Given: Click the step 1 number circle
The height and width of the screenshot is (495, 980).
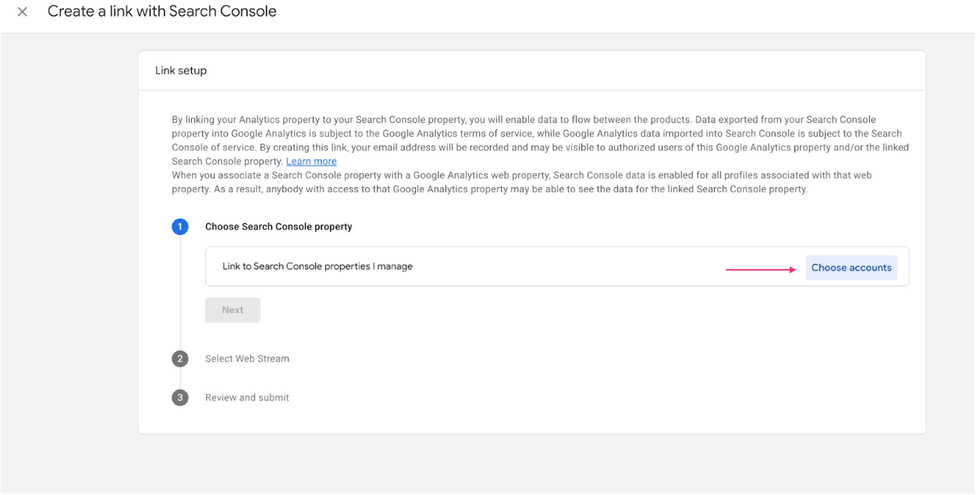Looking at the screenshot, I should tap(180, 227).
